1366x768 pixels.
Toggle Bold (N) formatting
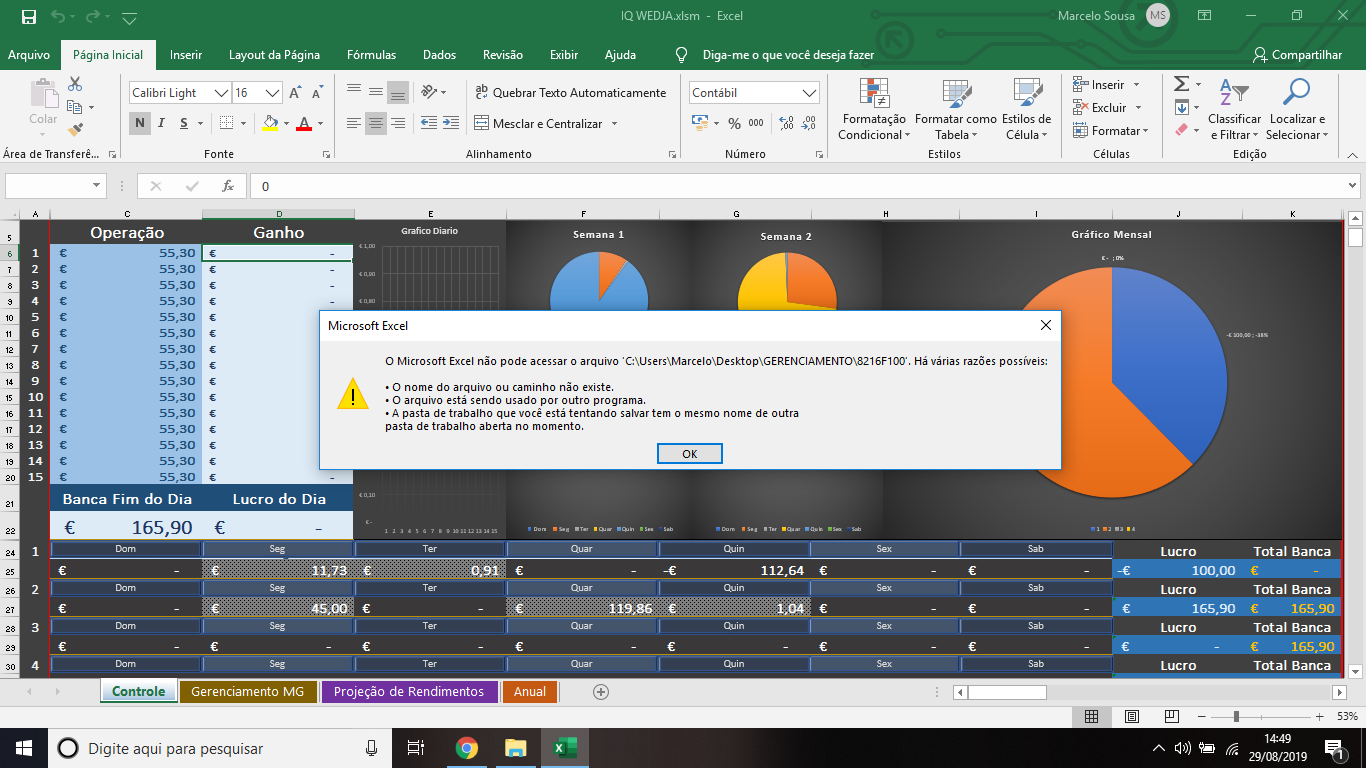pyautogui.click(x=139, y=123)
